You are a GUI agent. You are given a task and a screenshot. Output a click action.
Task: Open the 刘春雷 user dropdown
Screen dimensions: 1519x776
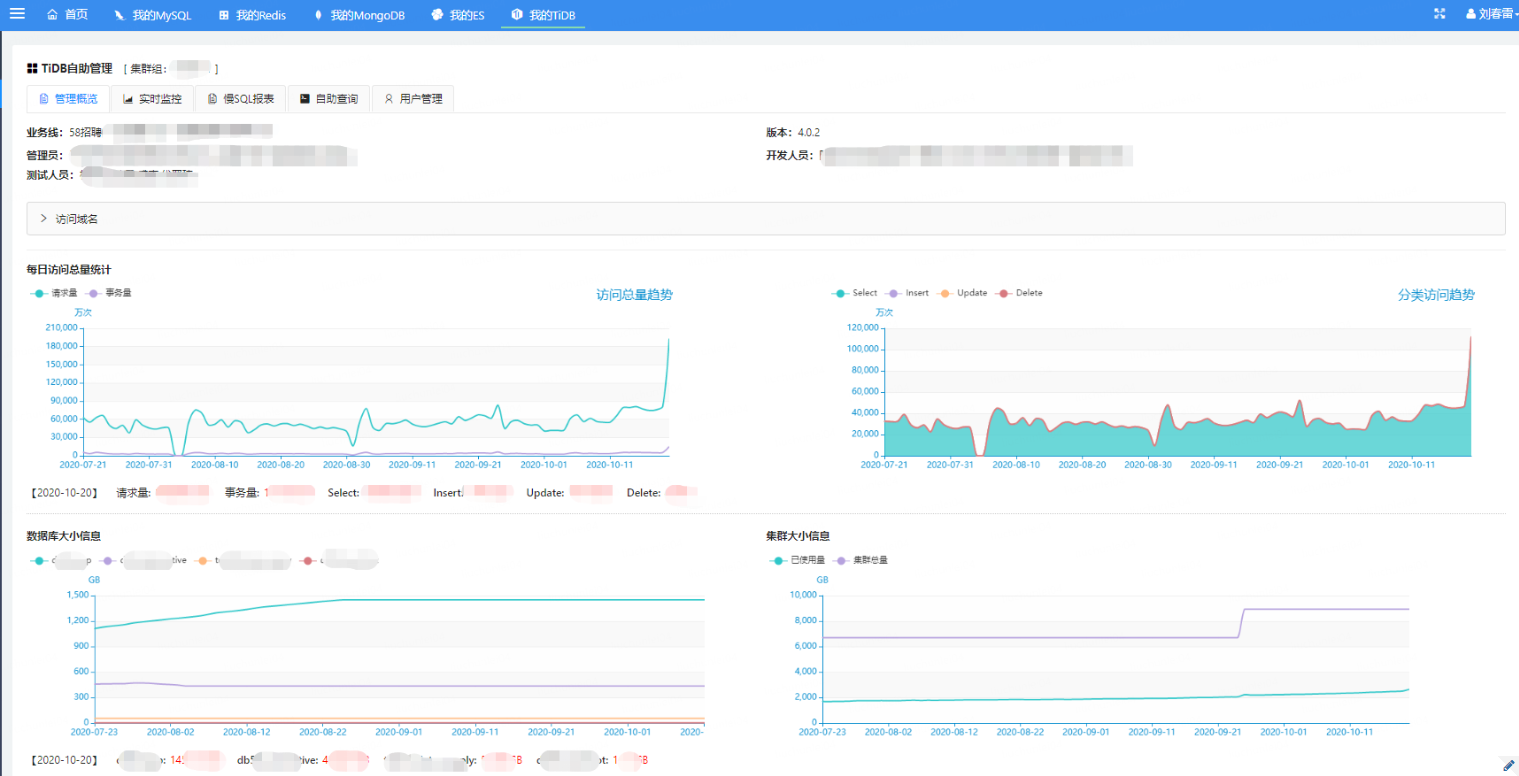coord(1496,15)
